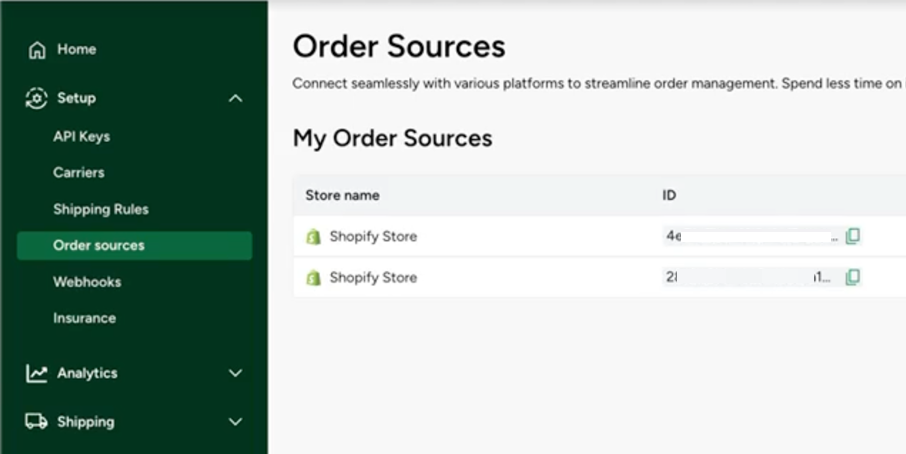906x454 pixels.
Task: Click the Order Sources page heading
Action: pos(399,46)
